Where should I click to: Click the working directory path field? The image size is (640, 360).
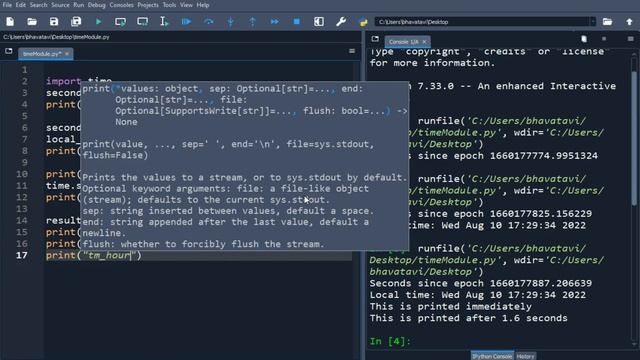coord(482,22)
